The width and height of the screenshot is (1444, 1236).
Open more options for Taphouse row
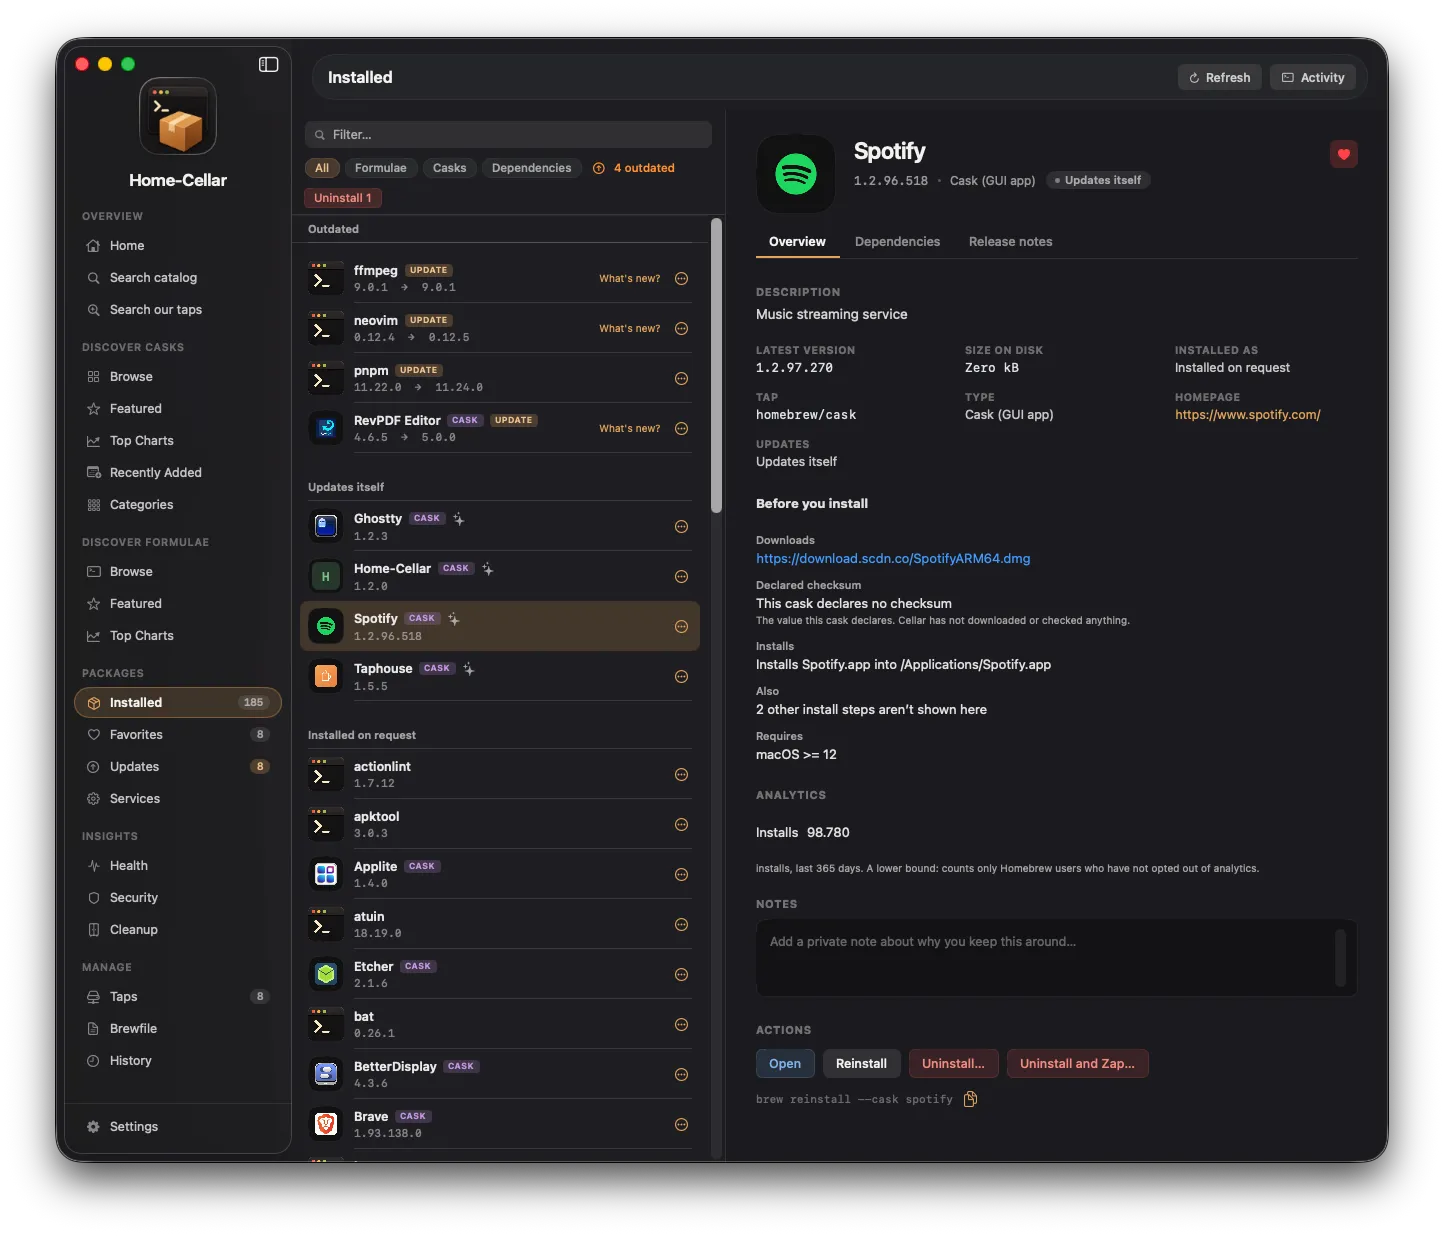tap(681, 677)
